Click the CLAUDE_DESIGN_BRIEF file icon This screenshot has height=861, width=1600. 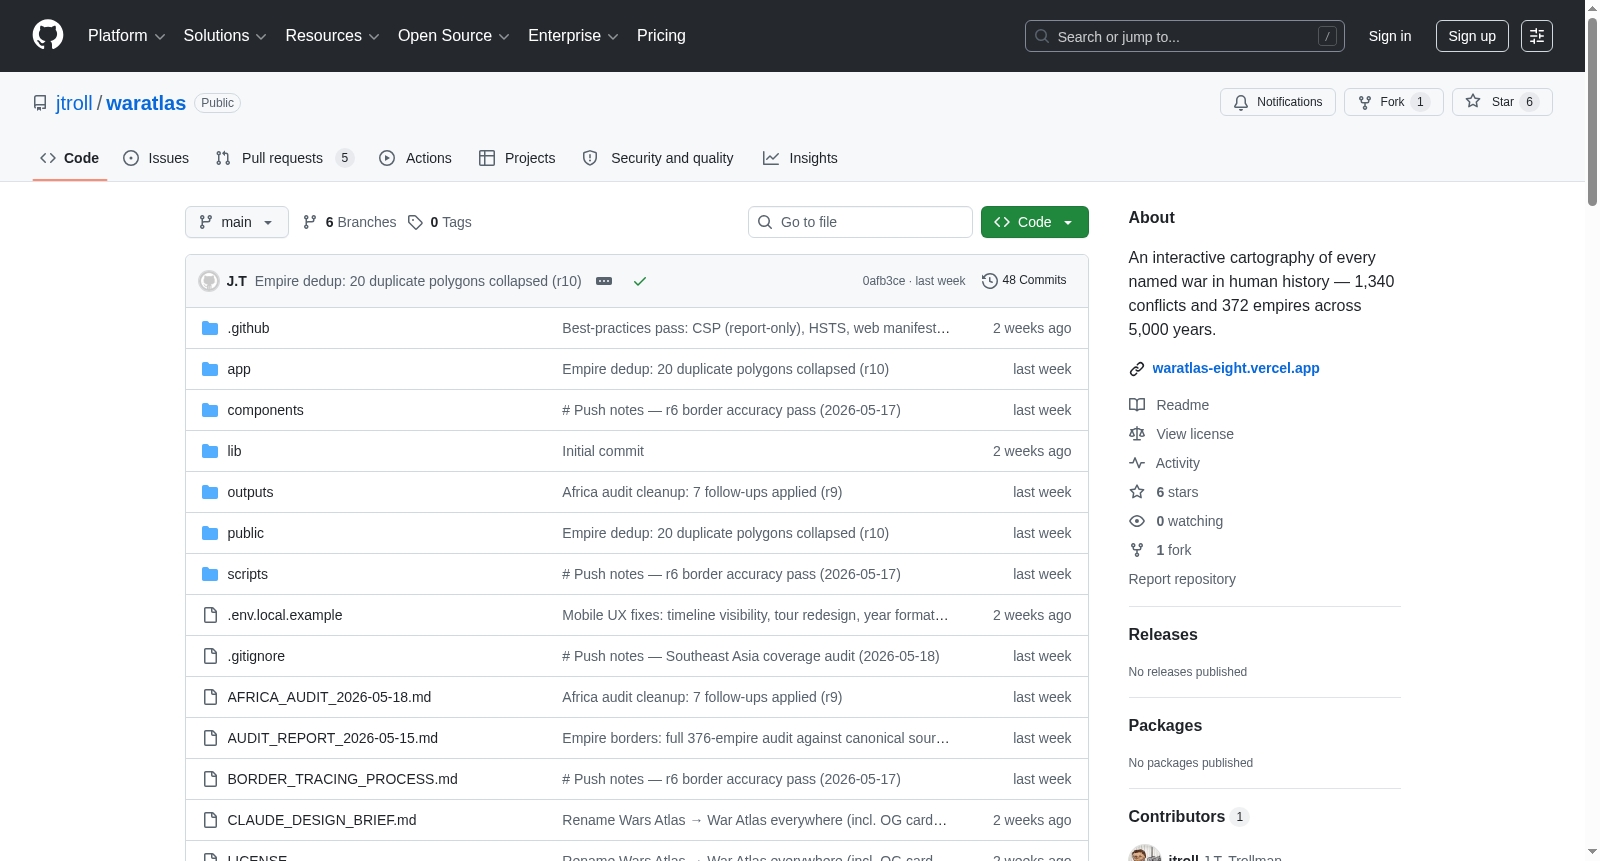point(210,820)
